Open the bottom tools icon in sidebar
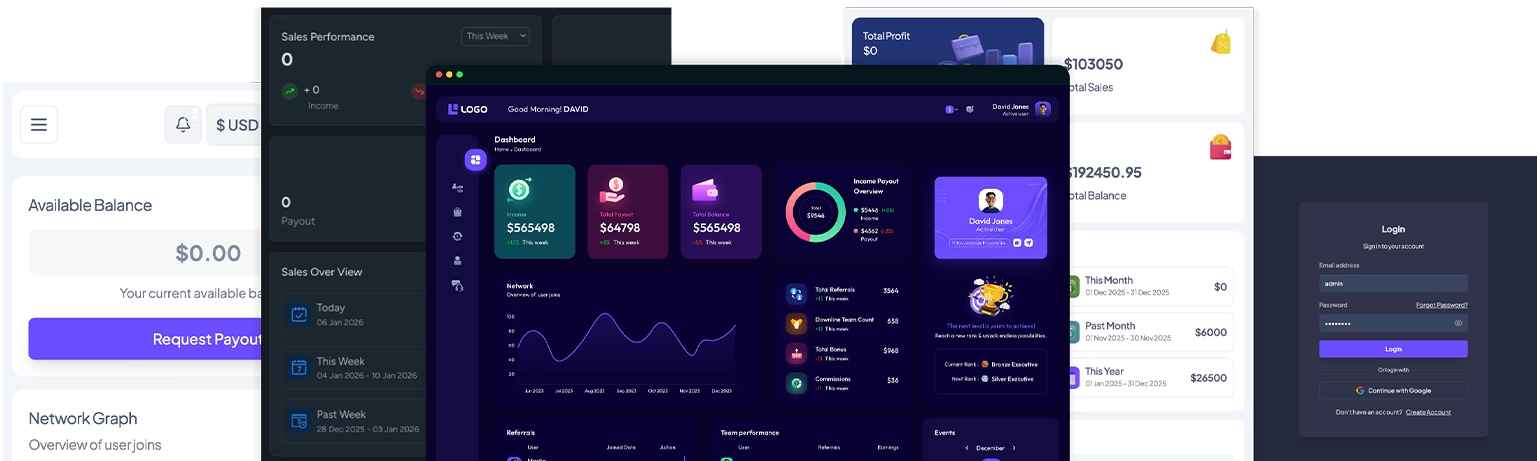 [x=457, y=285]
